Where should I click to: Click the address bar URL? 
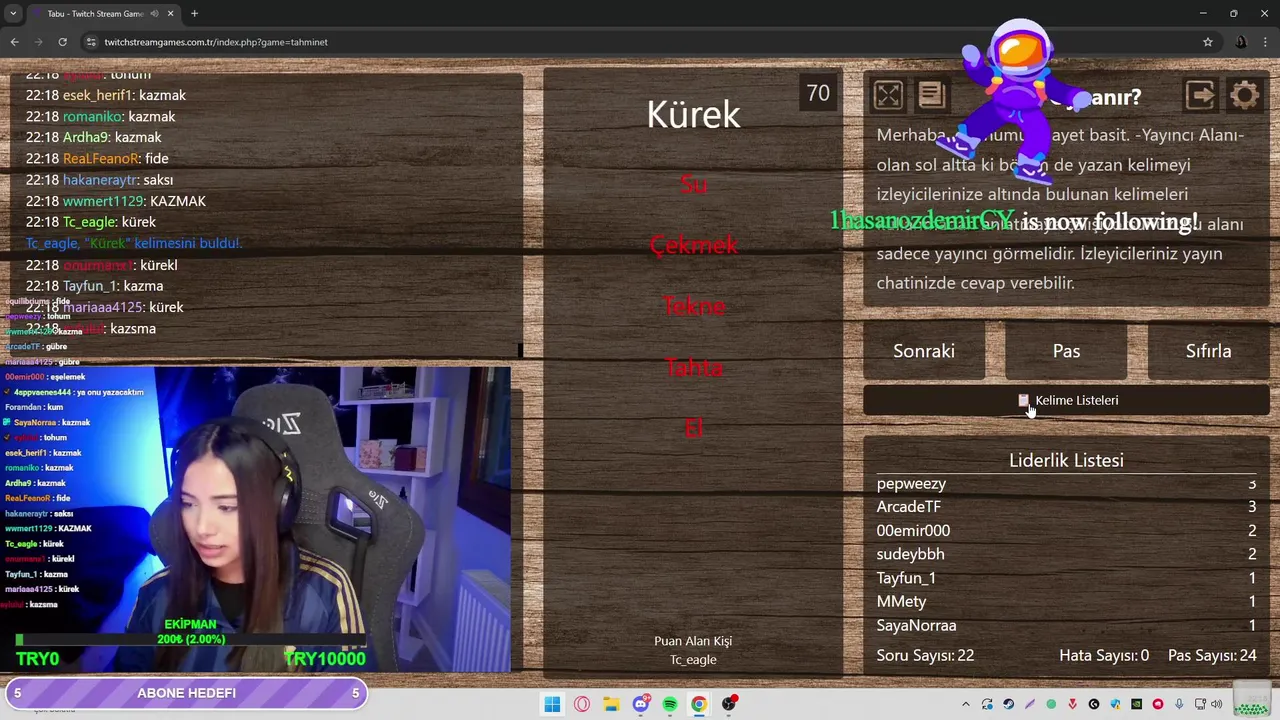point(216,42)
